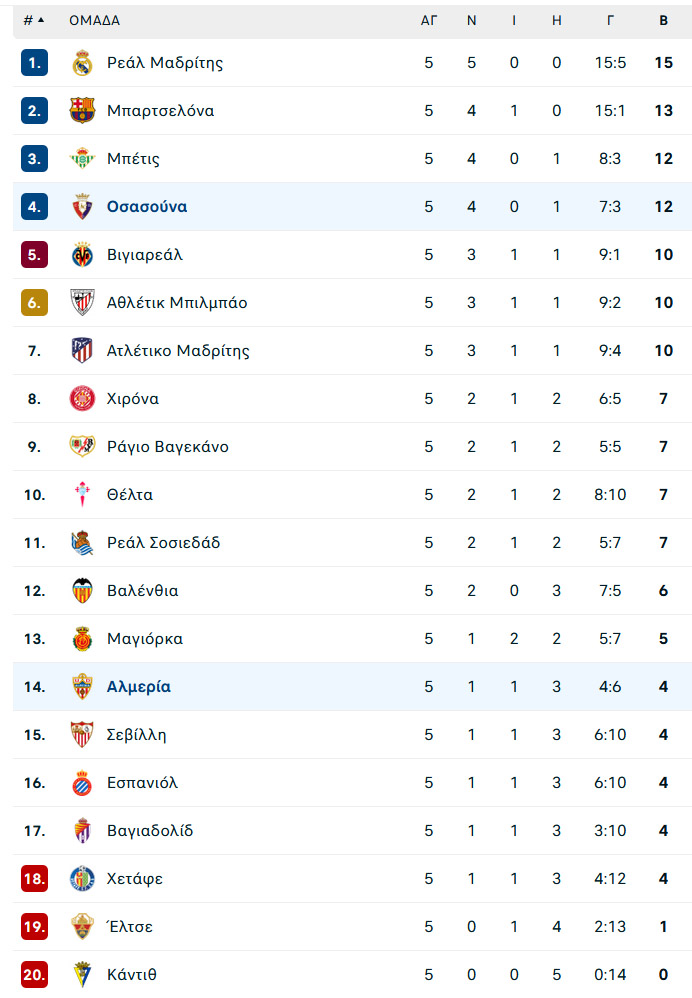Screen dimensions: 692x998
Task: Click the Atlético Madrid crest
Action: (82, 351)
